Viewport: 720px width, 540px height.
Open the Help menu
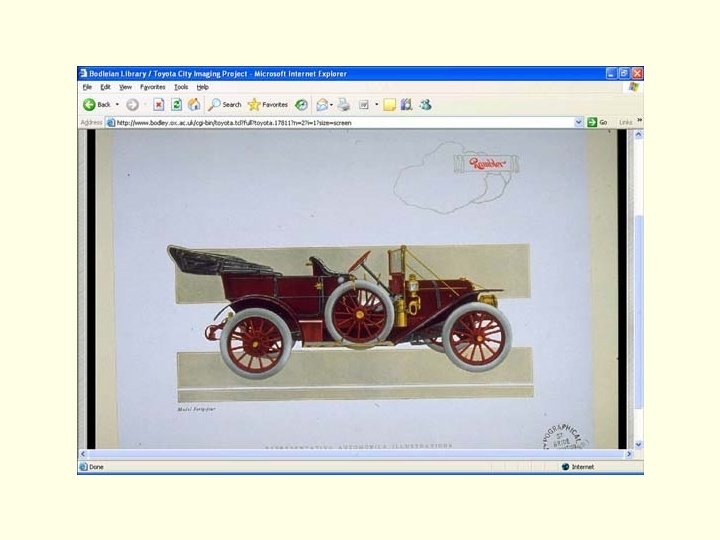202,87
